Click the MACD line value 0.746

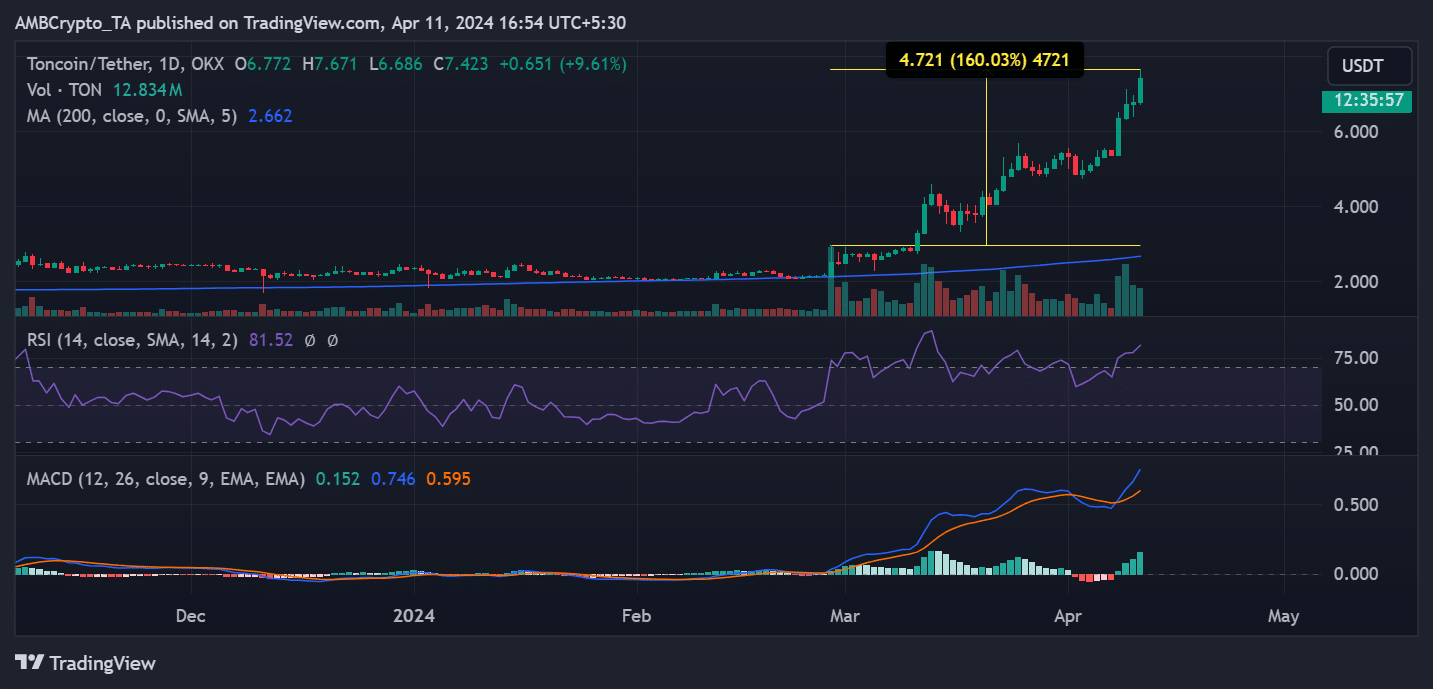[392, 479]
